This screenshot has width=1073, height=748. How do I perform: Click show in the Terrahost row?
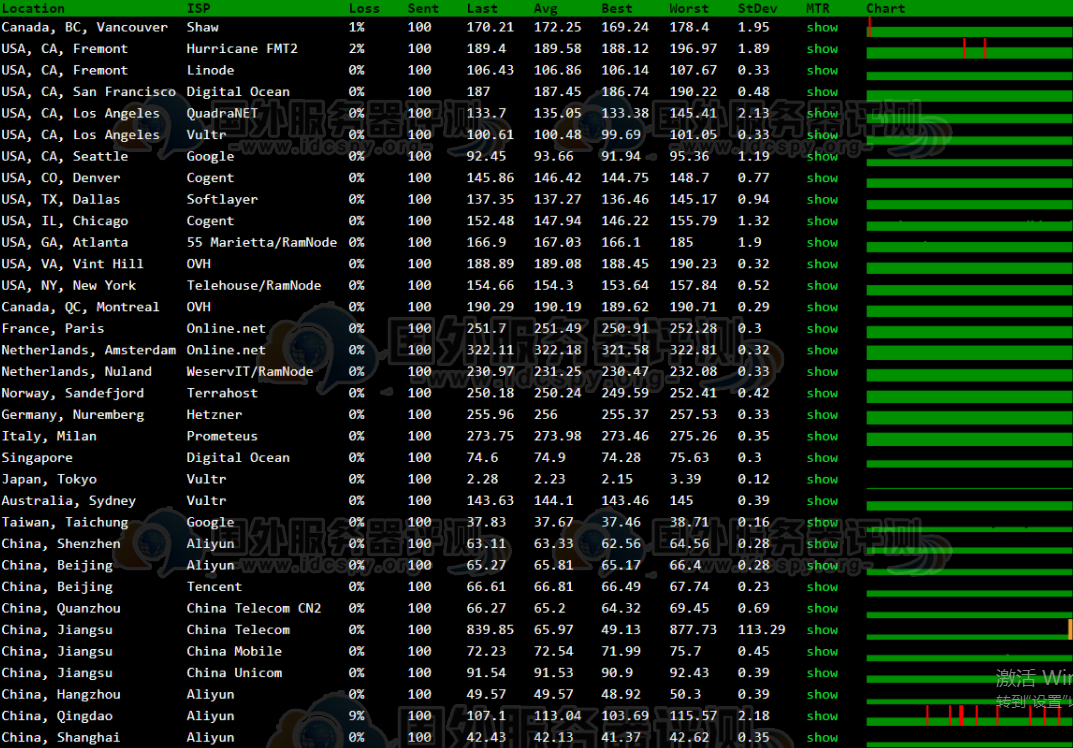822,393
